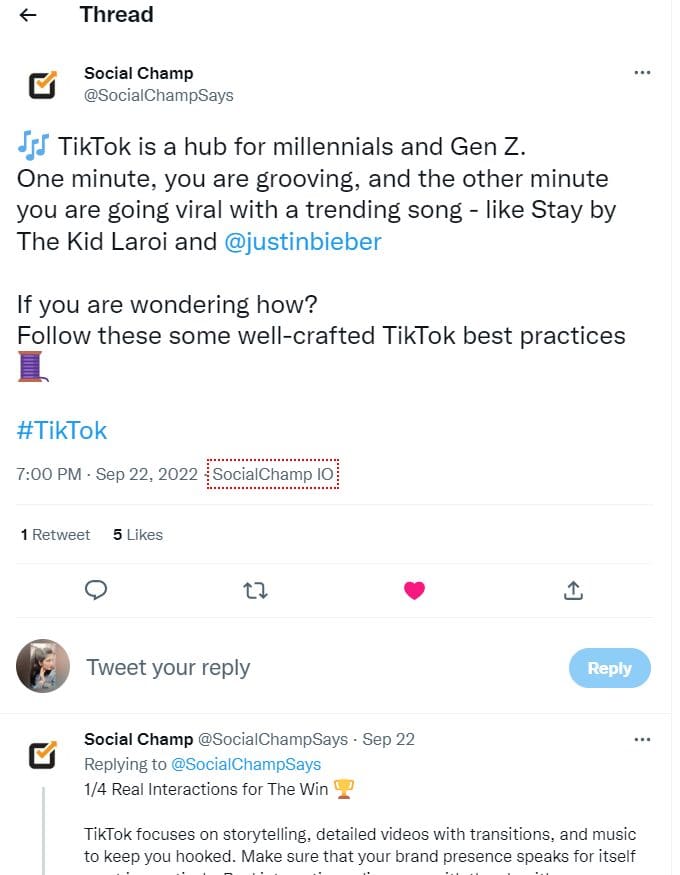
Task: Click the Social Champ profile logo
Action: click(x=41, y=85)
